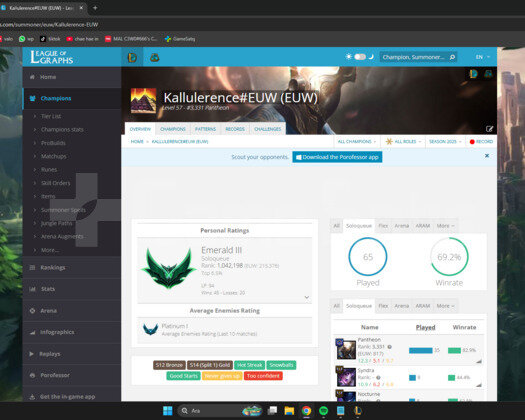Expand the More... entry in the sidebar

50,250
